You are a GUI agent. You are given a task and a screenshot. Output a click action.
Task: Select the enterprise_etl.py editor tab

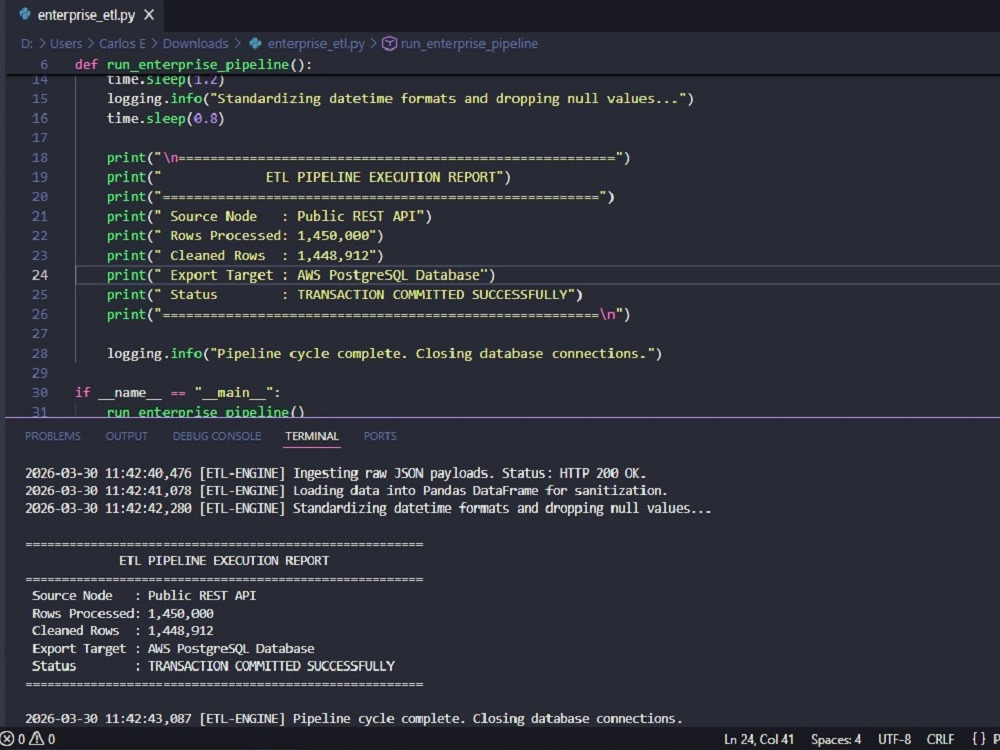click(x=85, y=15)
